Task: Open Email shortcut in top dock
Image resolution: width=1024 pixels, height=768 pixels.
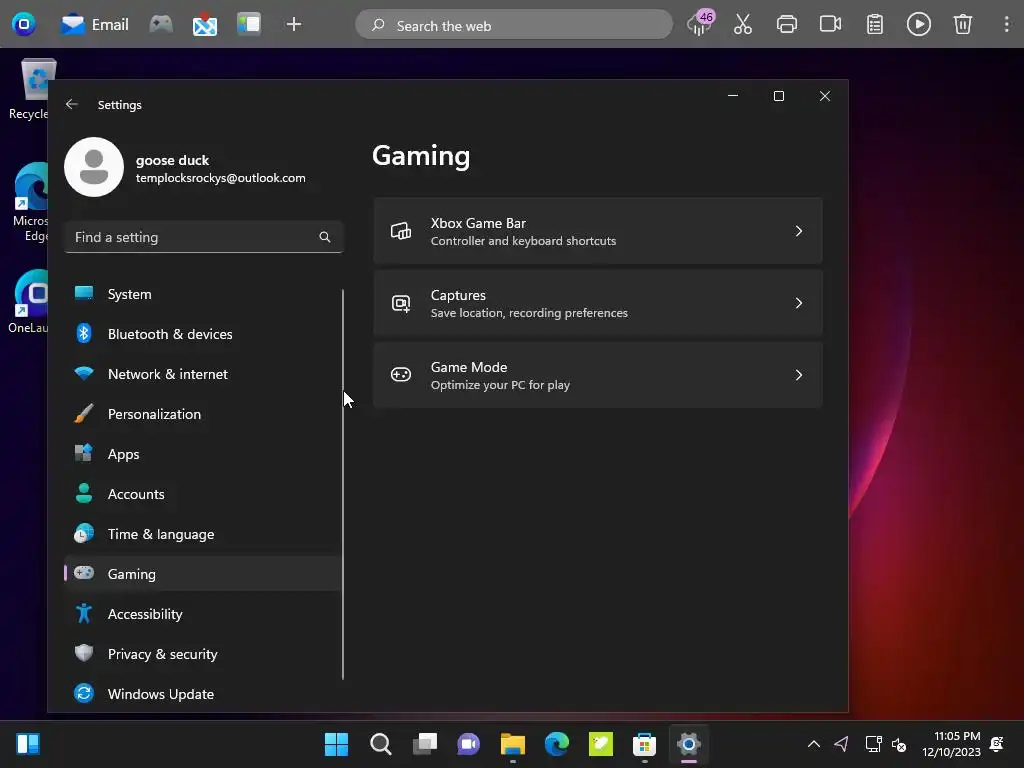Action: pyautogui.click(x=95, y=25)
